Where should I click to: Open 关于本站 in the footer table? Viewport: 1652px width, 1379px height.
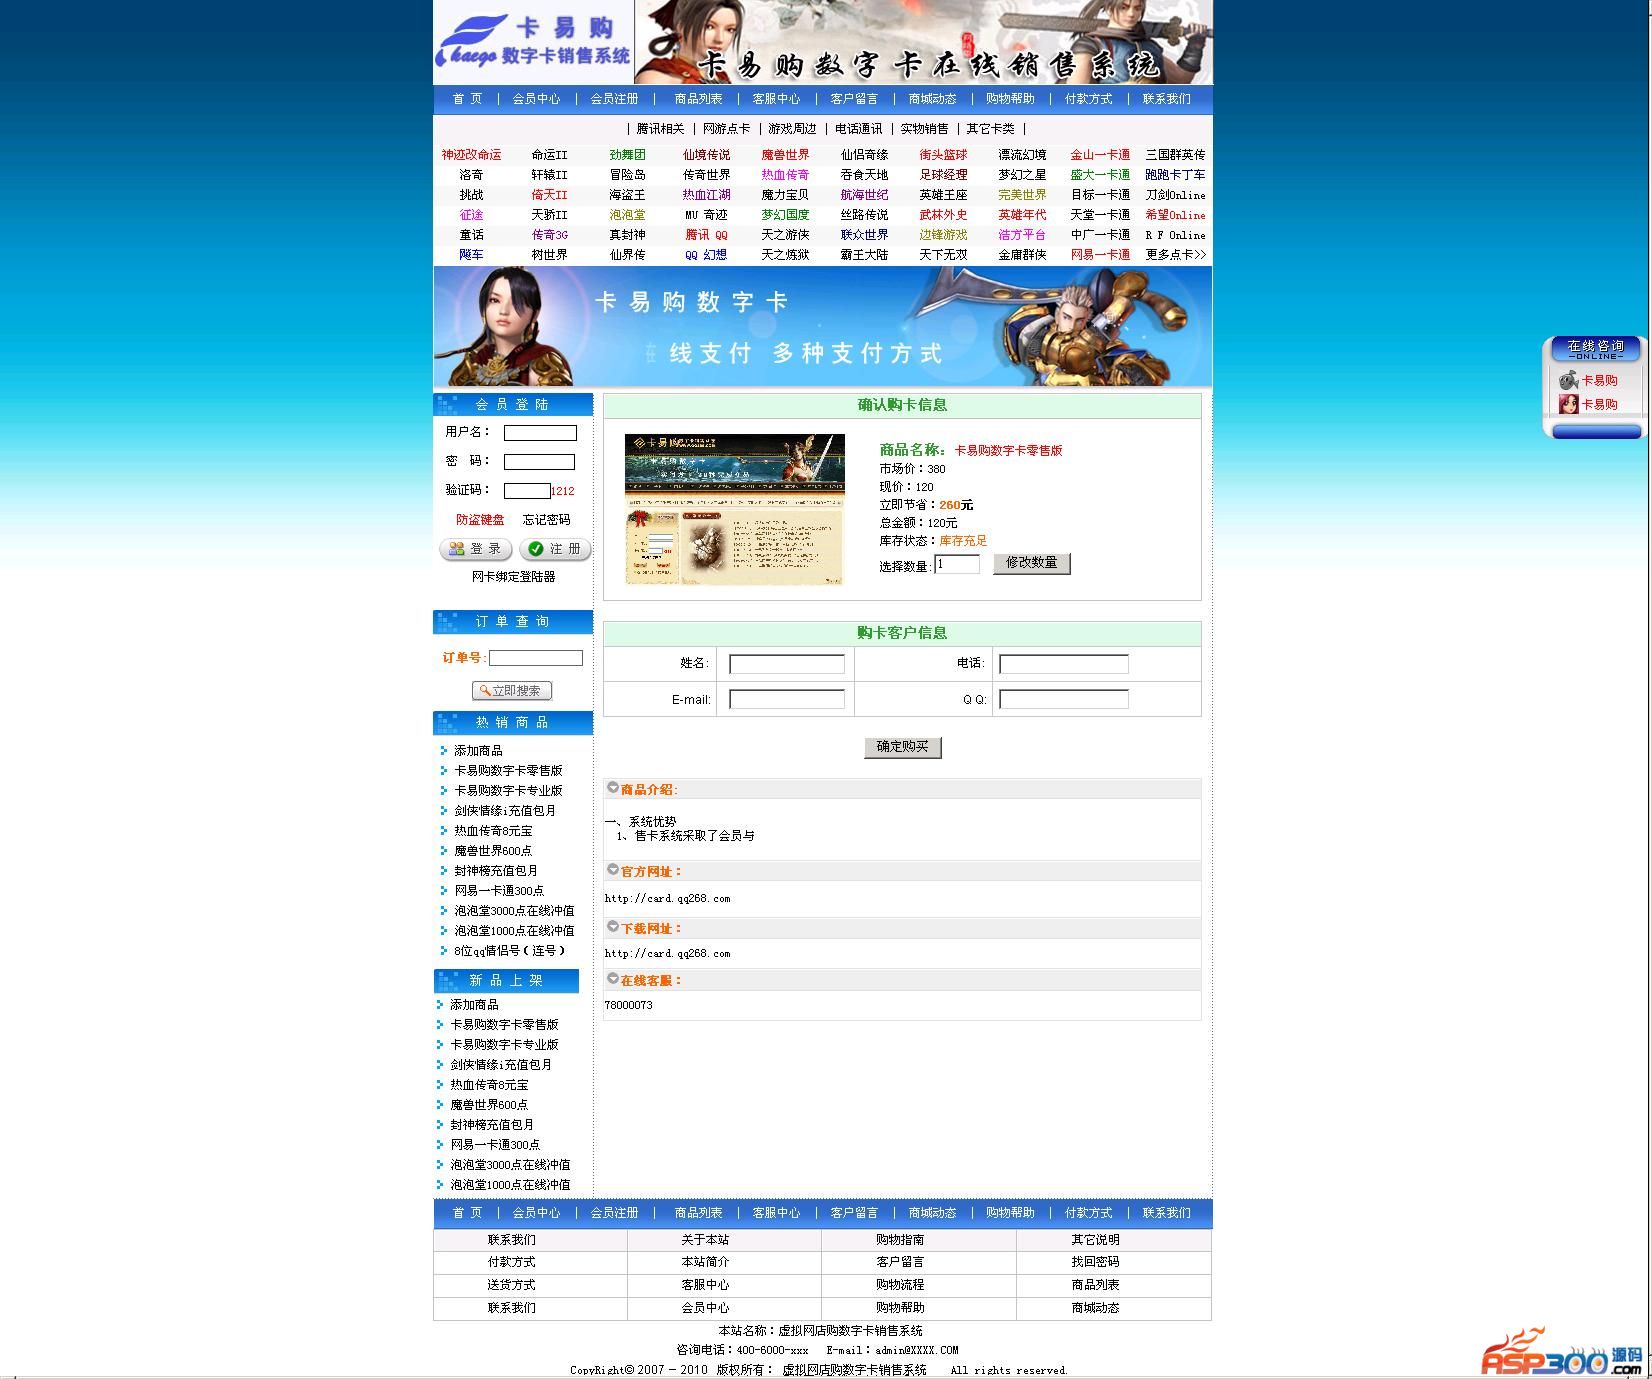[x=706, y=1240]
